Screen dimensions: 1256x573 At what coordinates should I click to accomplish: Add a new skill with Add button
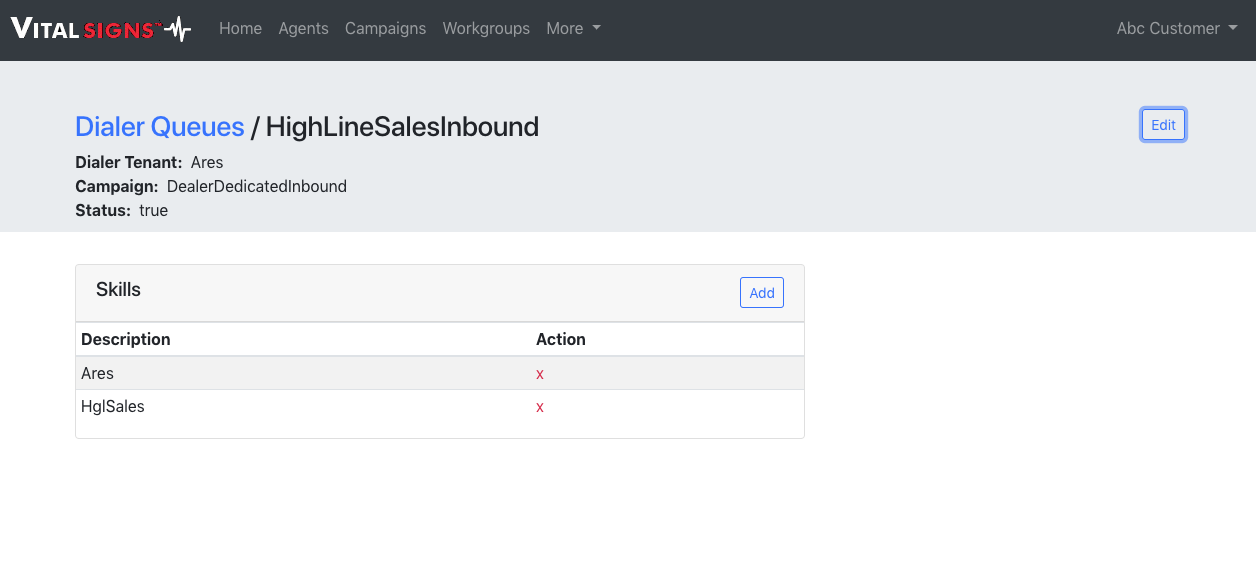pos(761,293)
